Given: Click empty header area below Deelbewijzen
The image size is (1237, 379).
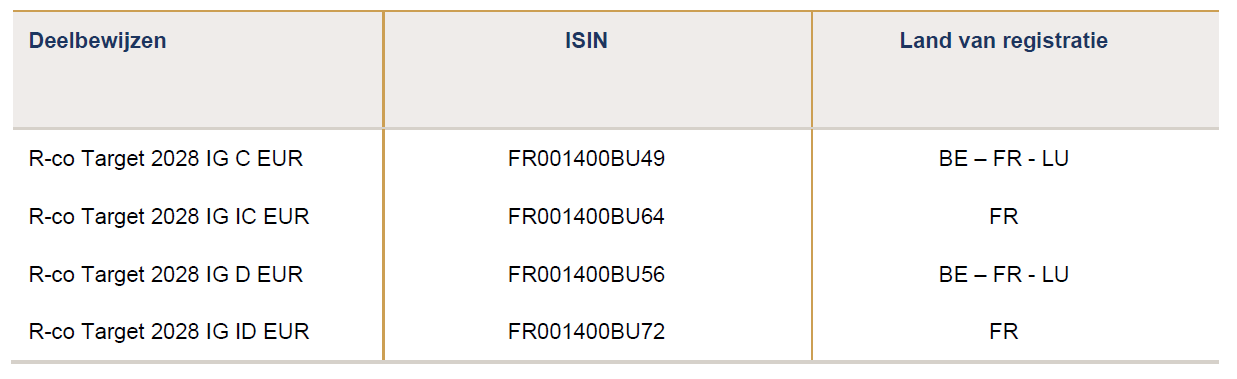Looking at the screenshot, I should (197, 90).
